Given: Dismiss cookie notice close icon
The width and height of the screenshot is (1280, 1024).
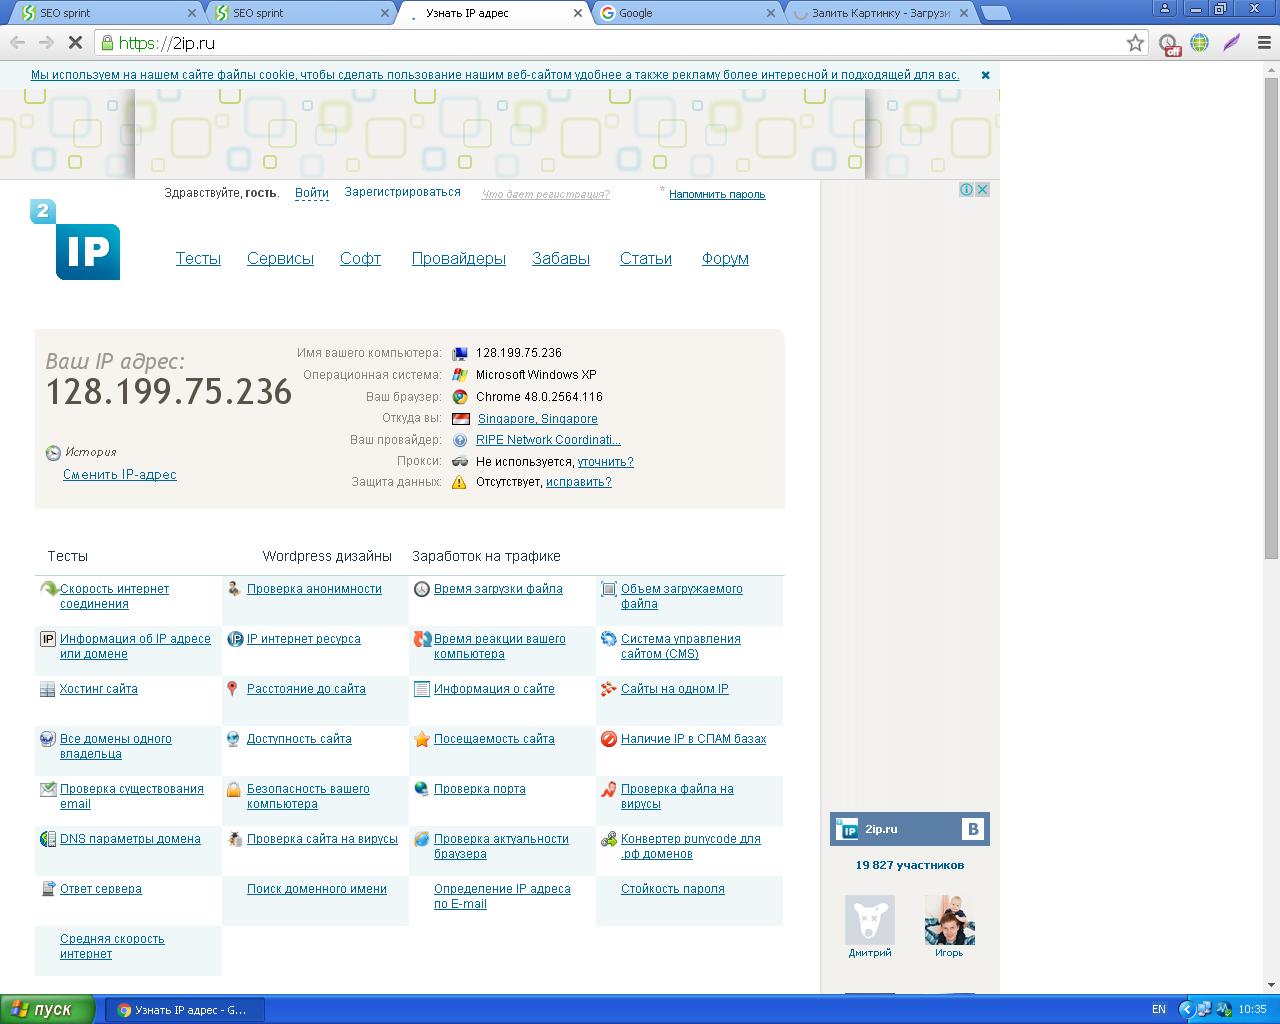Looking at the screenshot, I should coord(985,75).
